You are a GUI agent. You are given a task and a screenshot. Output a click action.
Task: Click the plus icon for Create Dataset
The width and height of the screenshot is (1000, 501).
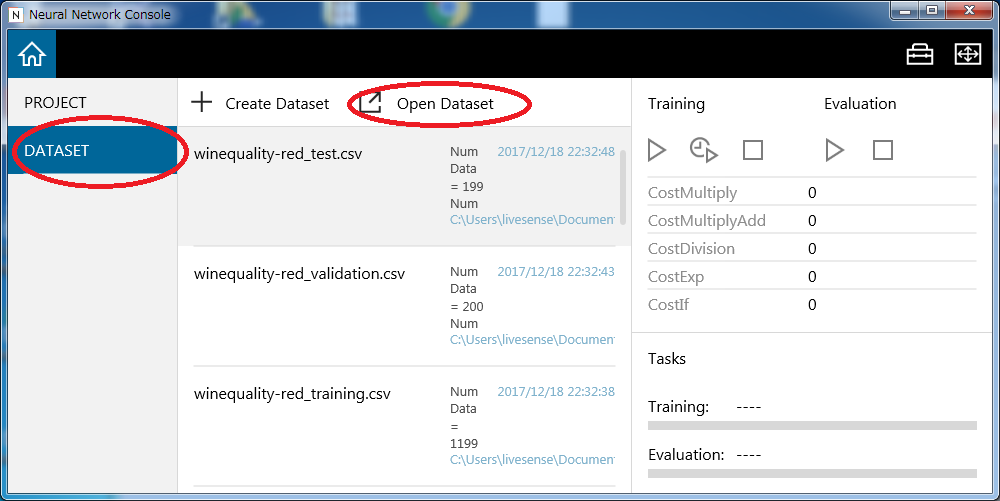202,102
